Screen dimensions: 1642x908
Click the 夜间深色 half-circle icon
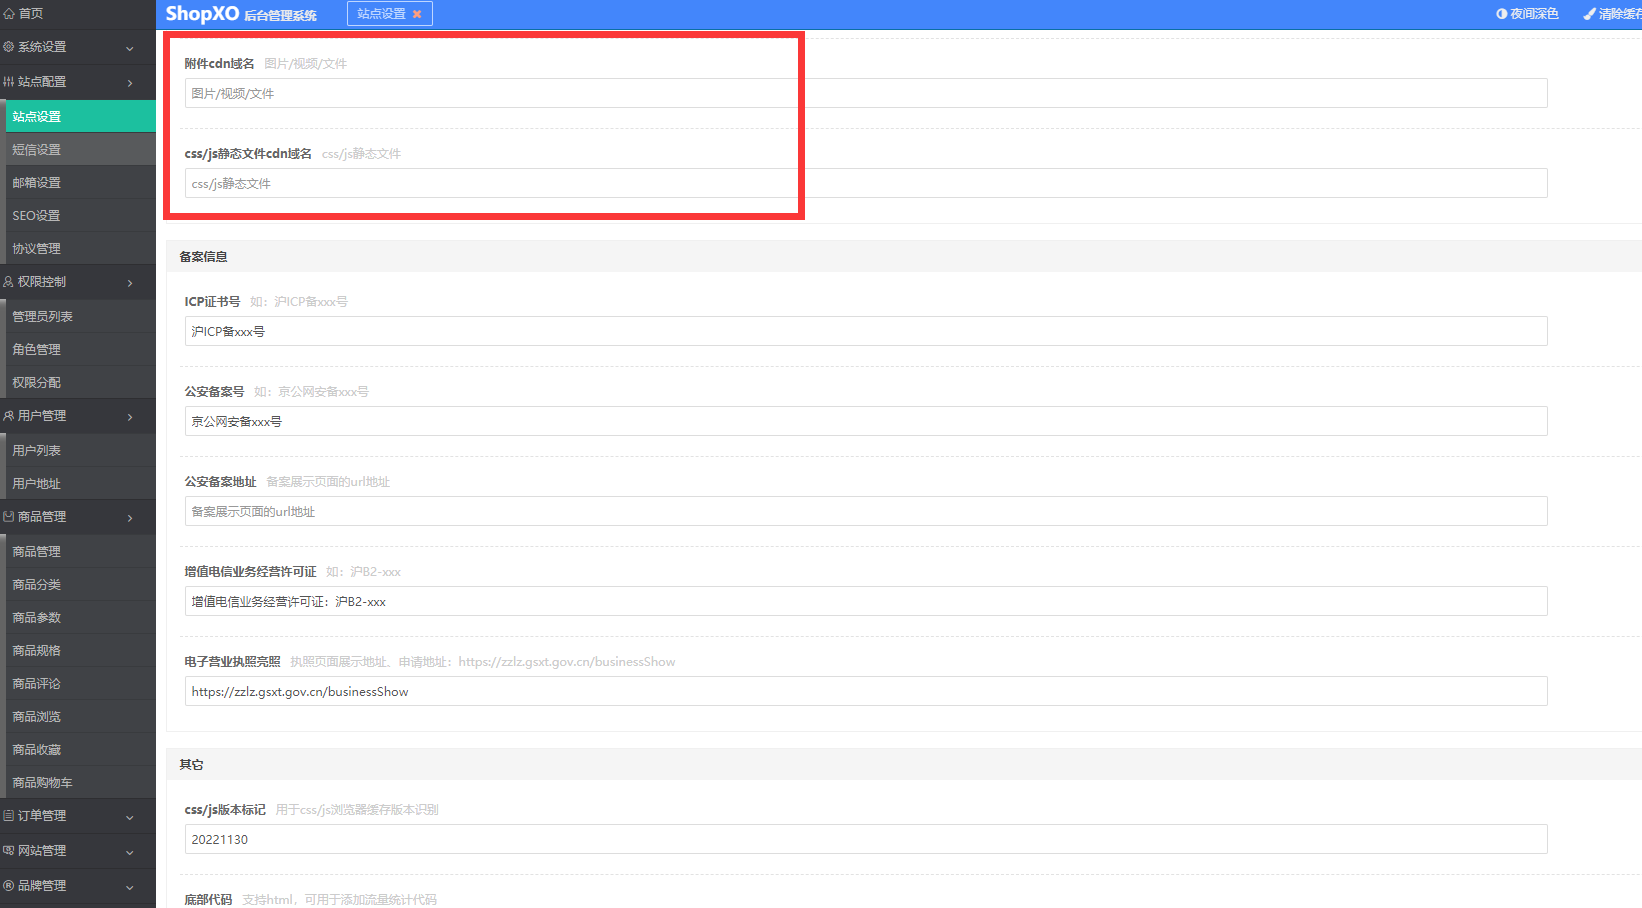1501,14
